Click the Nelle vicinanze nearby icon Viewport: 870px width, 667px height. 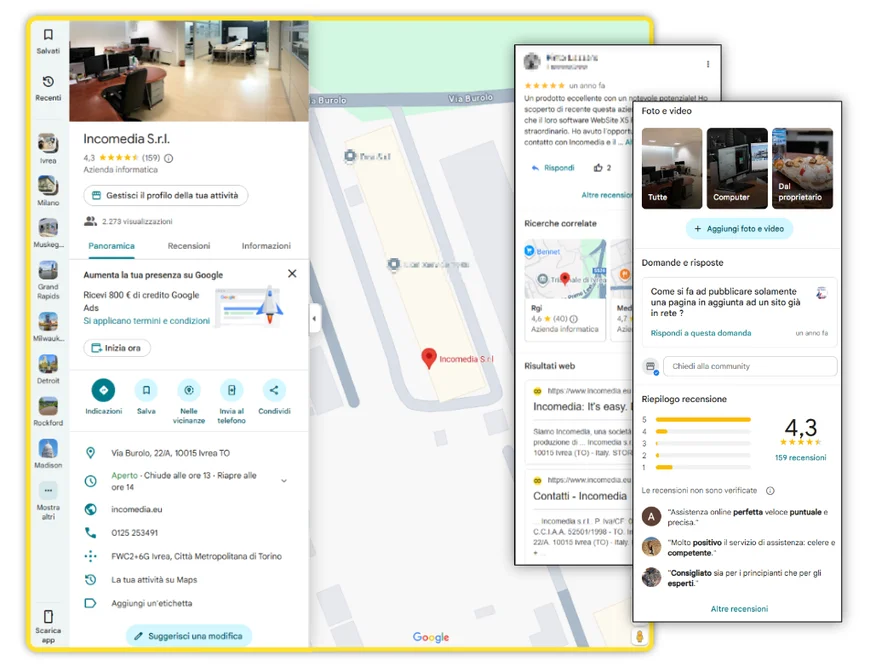189,391
